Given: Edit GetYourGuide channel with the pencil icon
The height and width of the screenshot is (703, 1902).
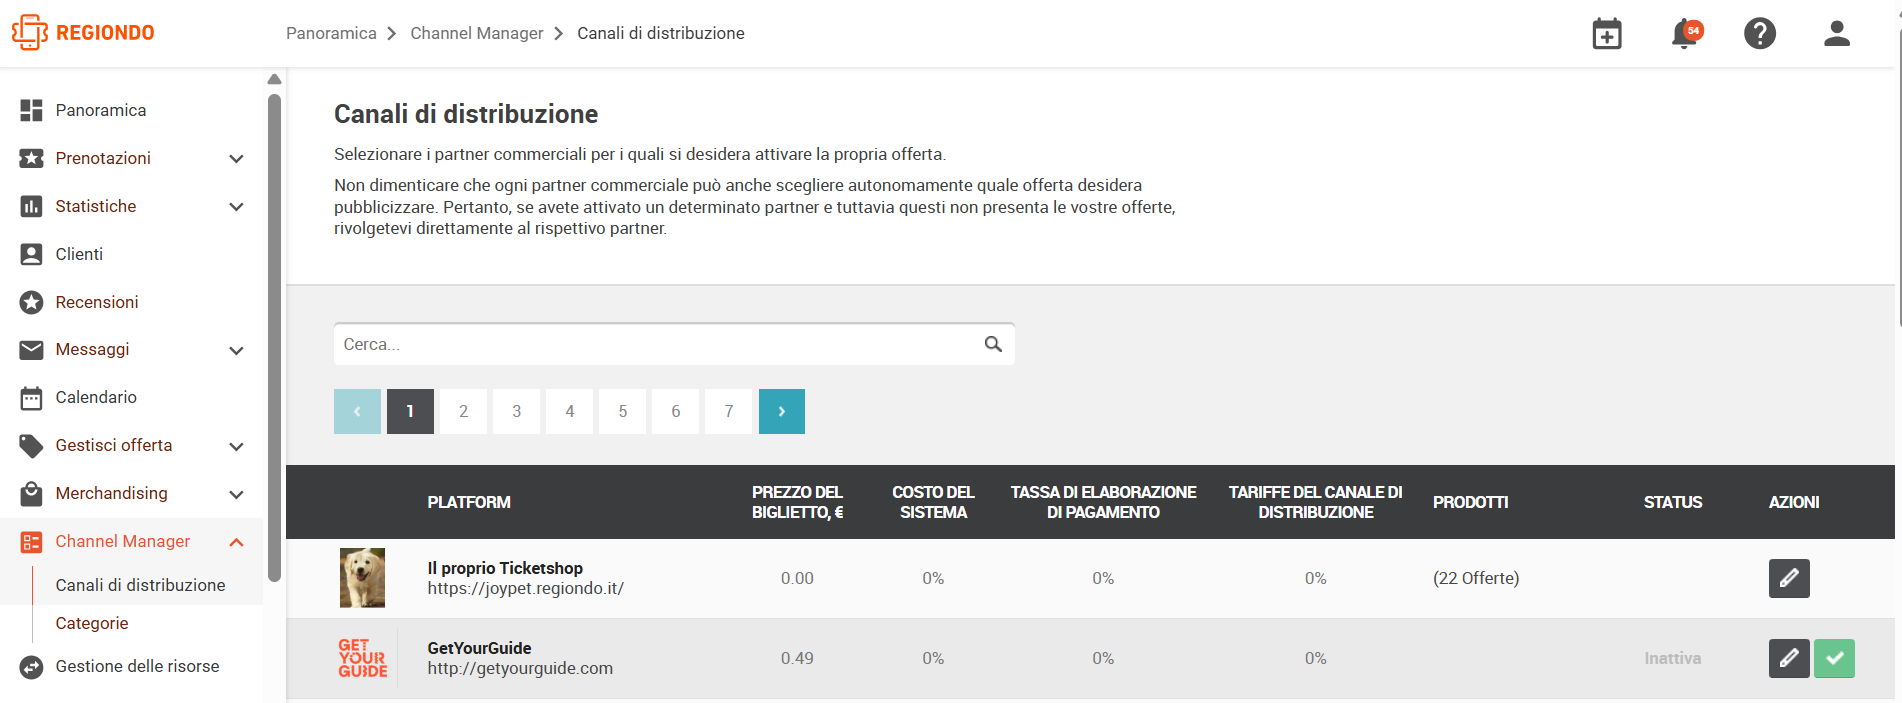Looking at the screenshot, I should (1789, 658).
